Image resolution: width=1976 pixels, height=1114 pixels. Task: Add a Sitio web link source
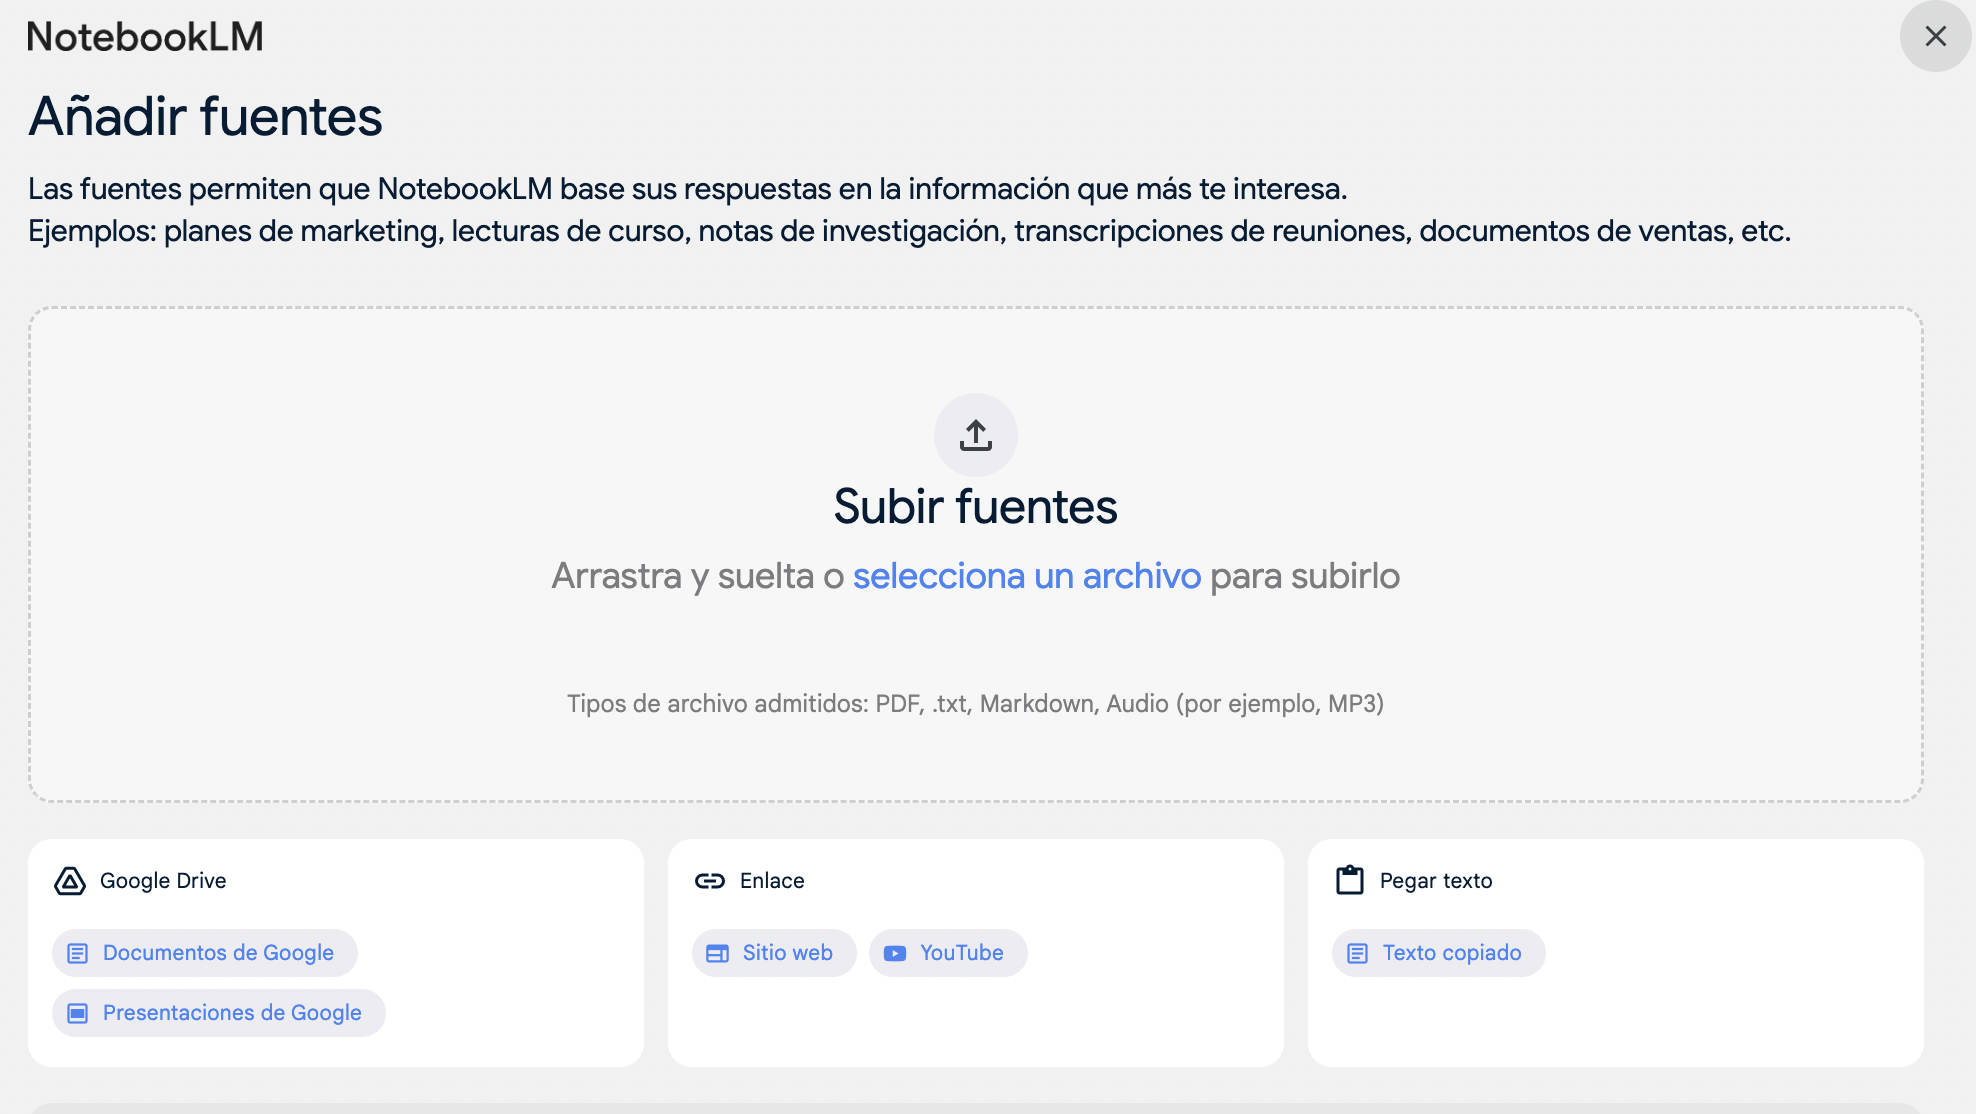(774, 953)
